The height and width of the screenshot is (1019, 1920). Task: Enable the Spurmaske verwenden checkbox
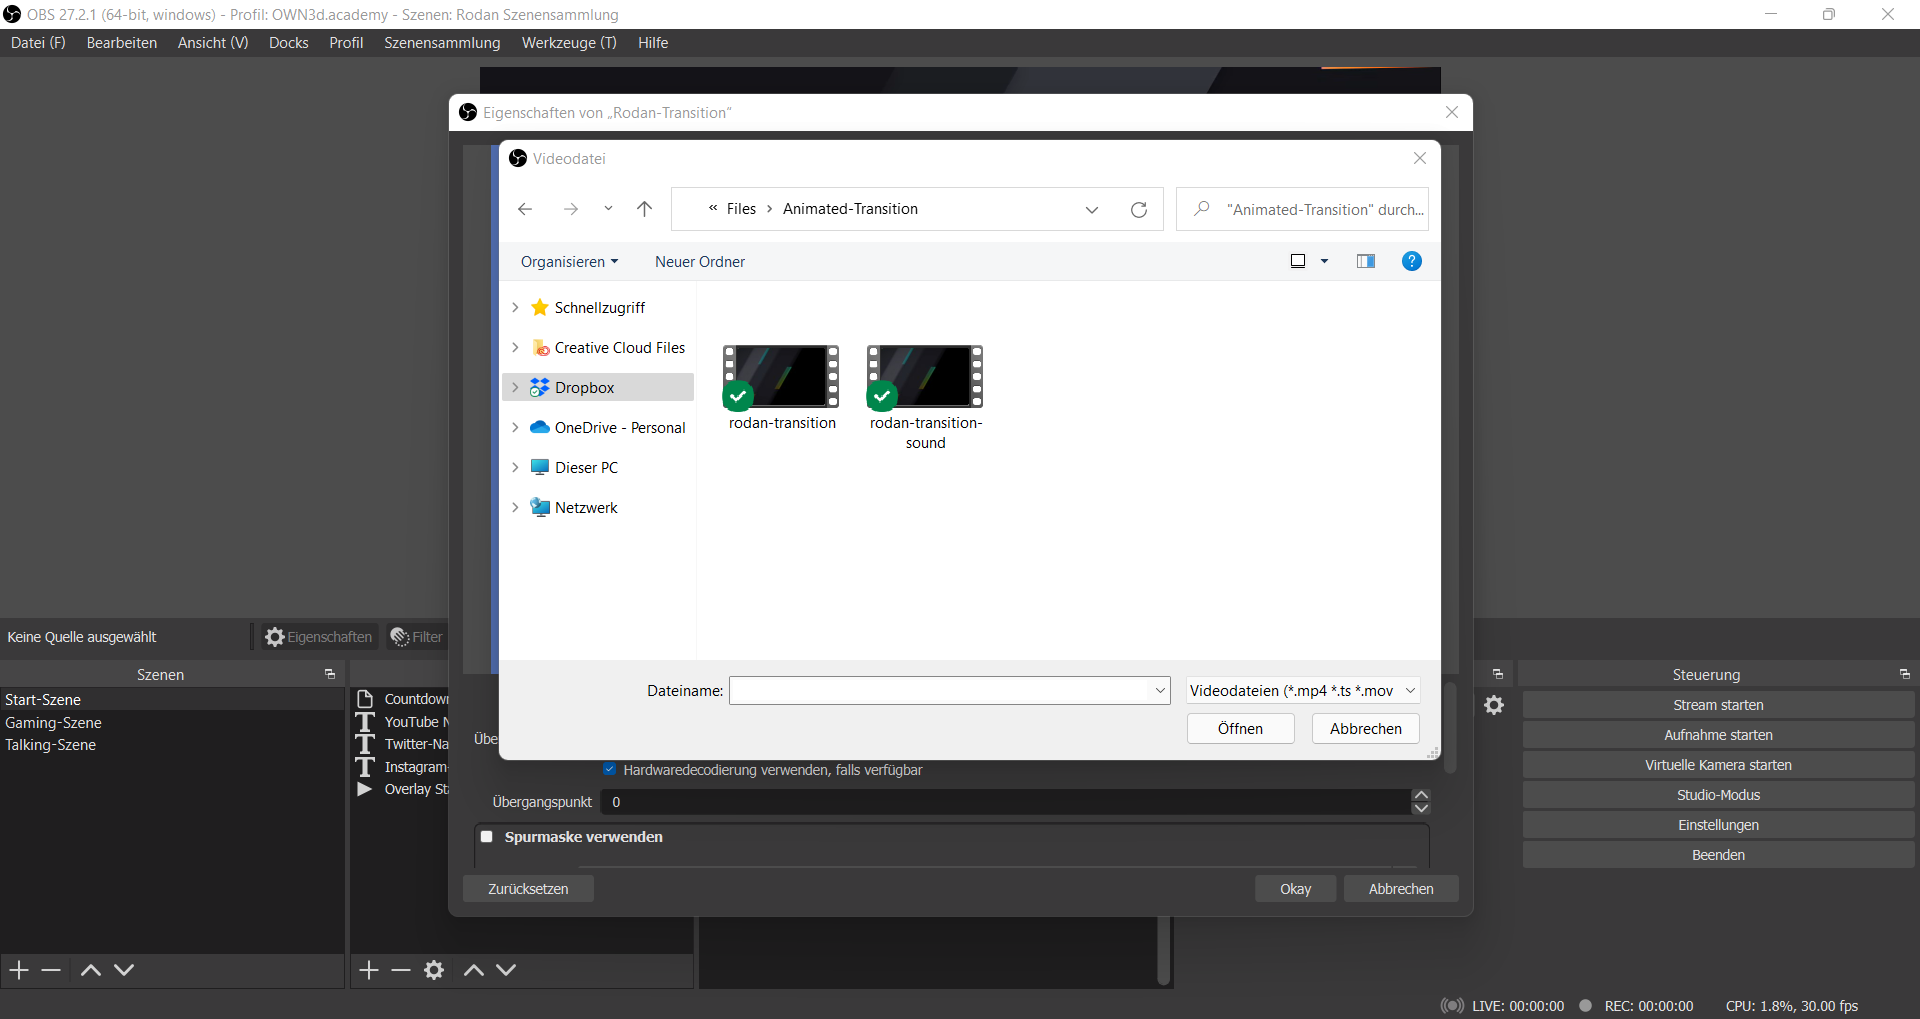tap(487, 837)
